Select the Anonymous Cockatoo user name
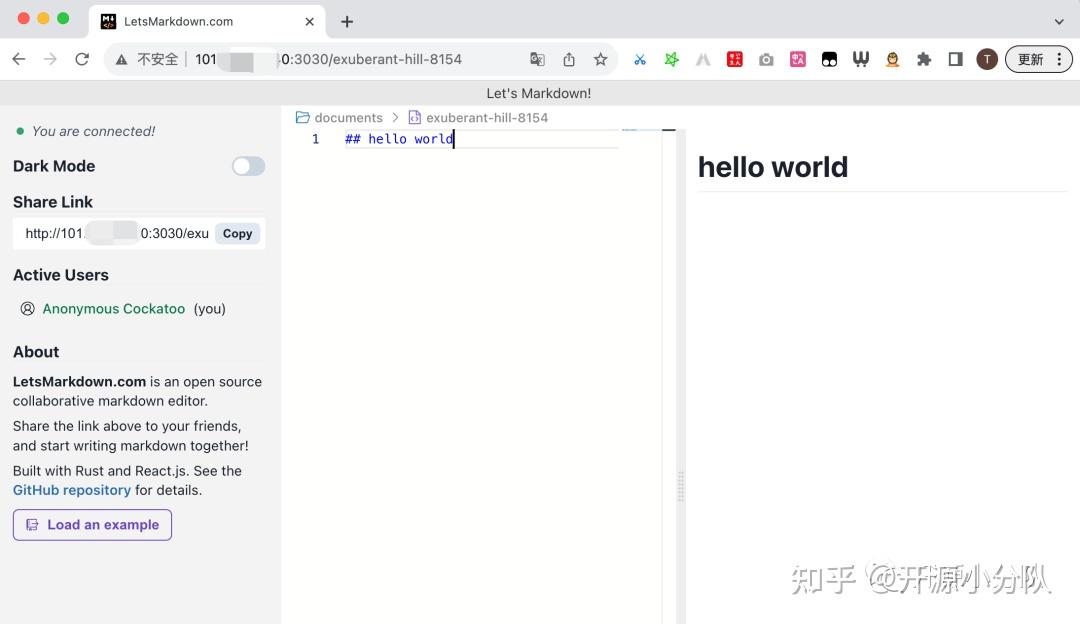This screenshot has height=624, width=1080. pos(114,309)
